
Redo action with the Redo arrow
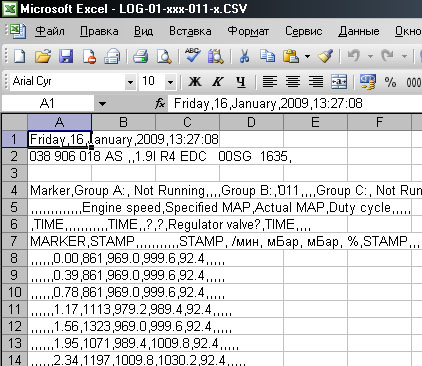pos(388,56)
